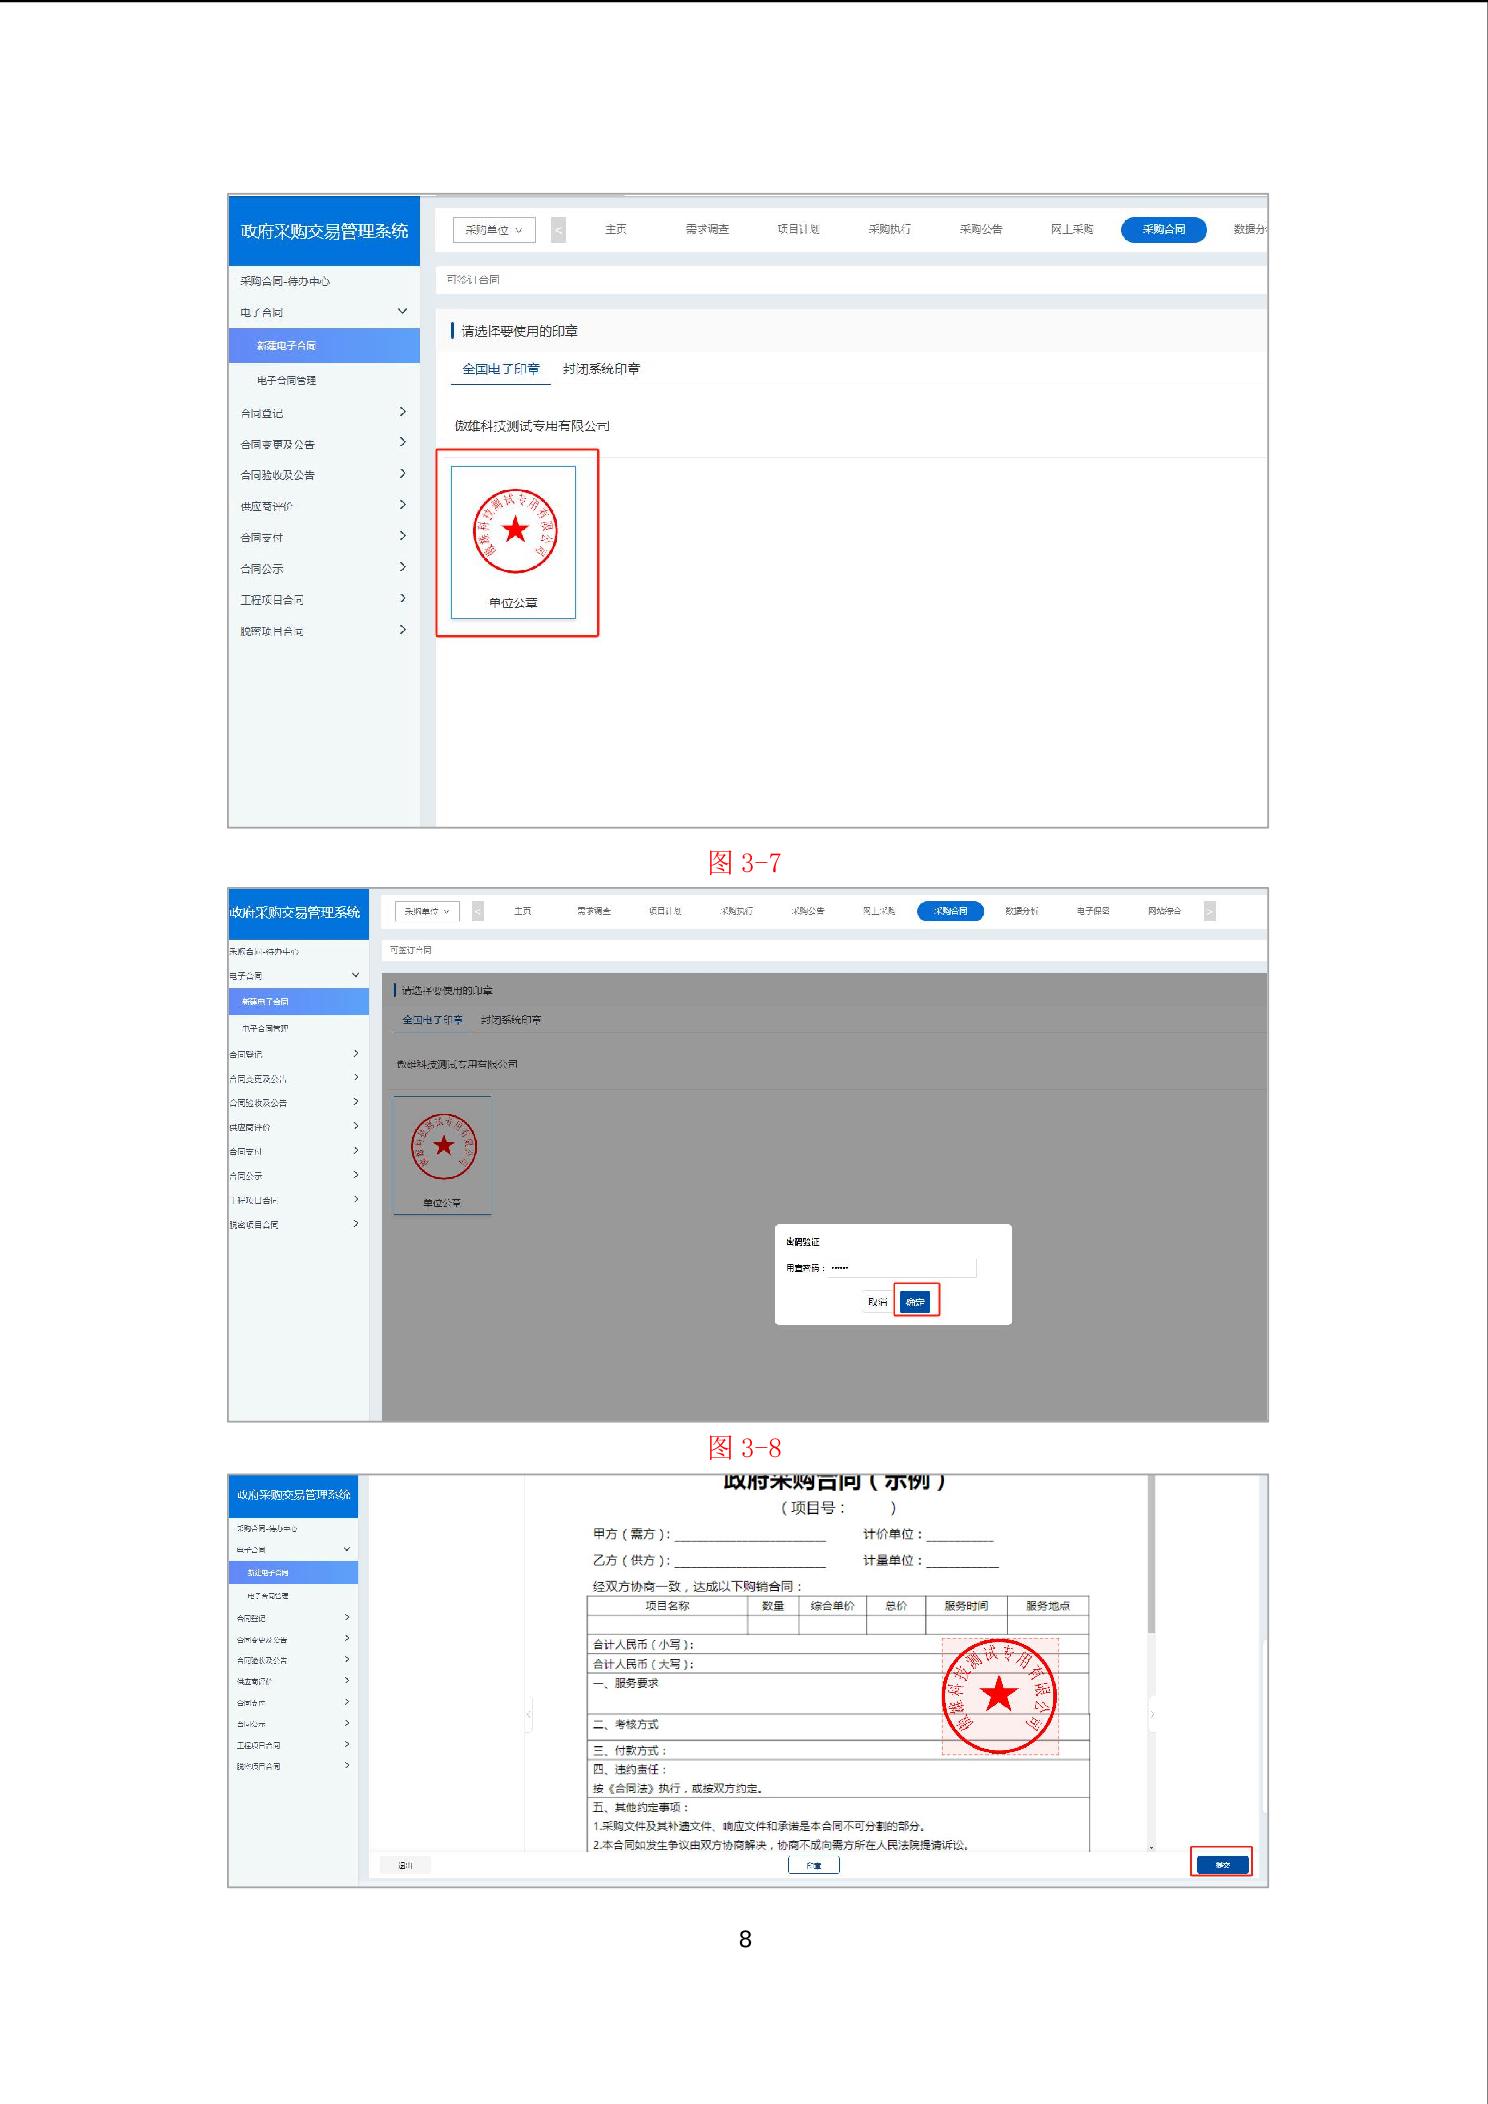1488x2104 pixels.
Task: Click 取消 in the password verification dialog
Action: (877, 1301)
